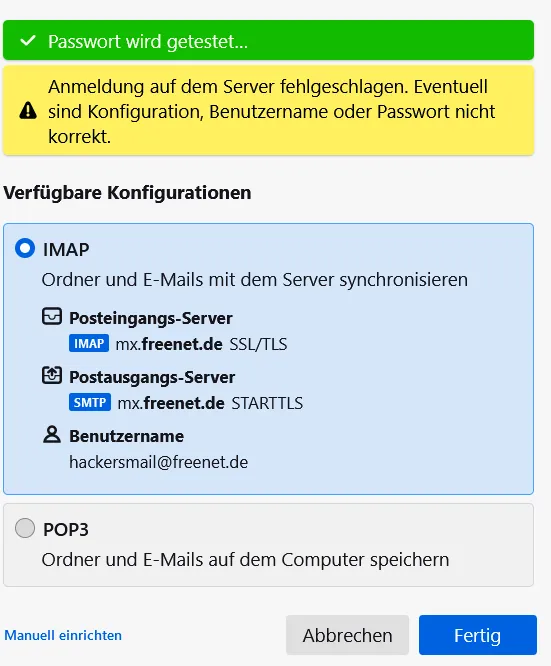Click the Passwort wird getestet notification
551x666 pixels.
(268, 40)
